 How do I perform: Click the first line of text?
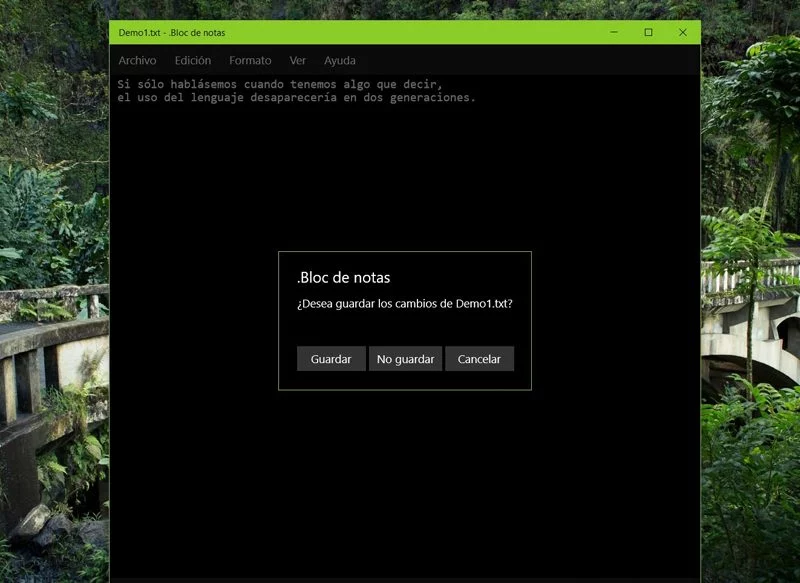click(280, 84)
